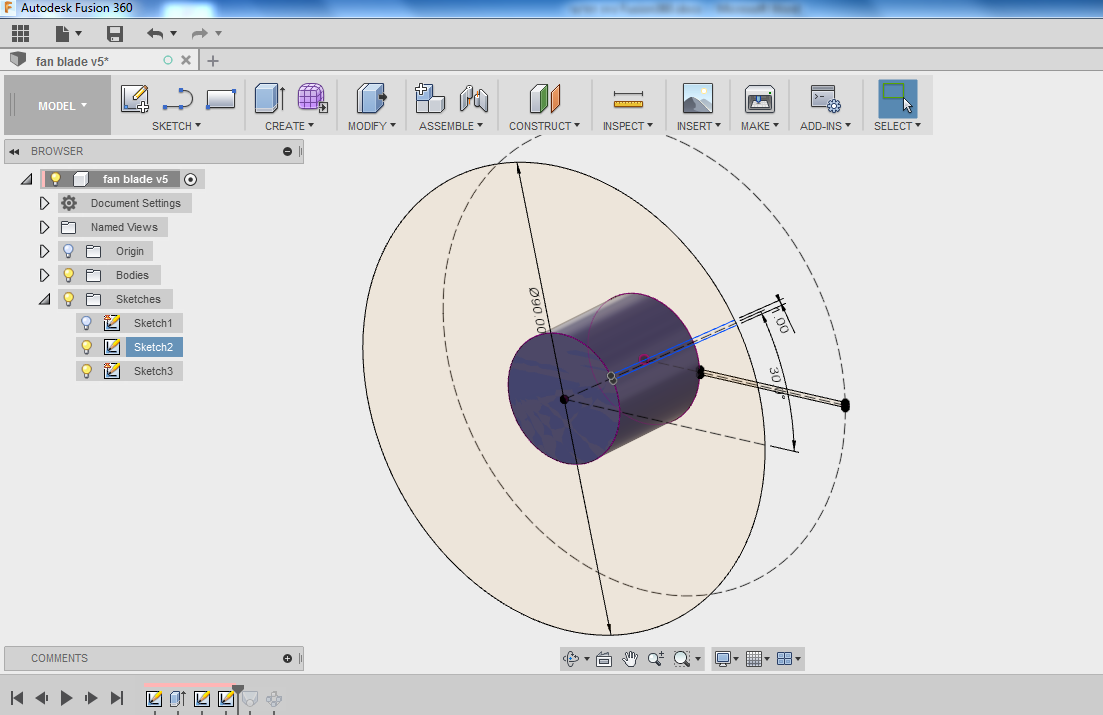This screenshot has height=715, width=1103.
Task: Open the 3D Print make icon
Action: point(760,99)
